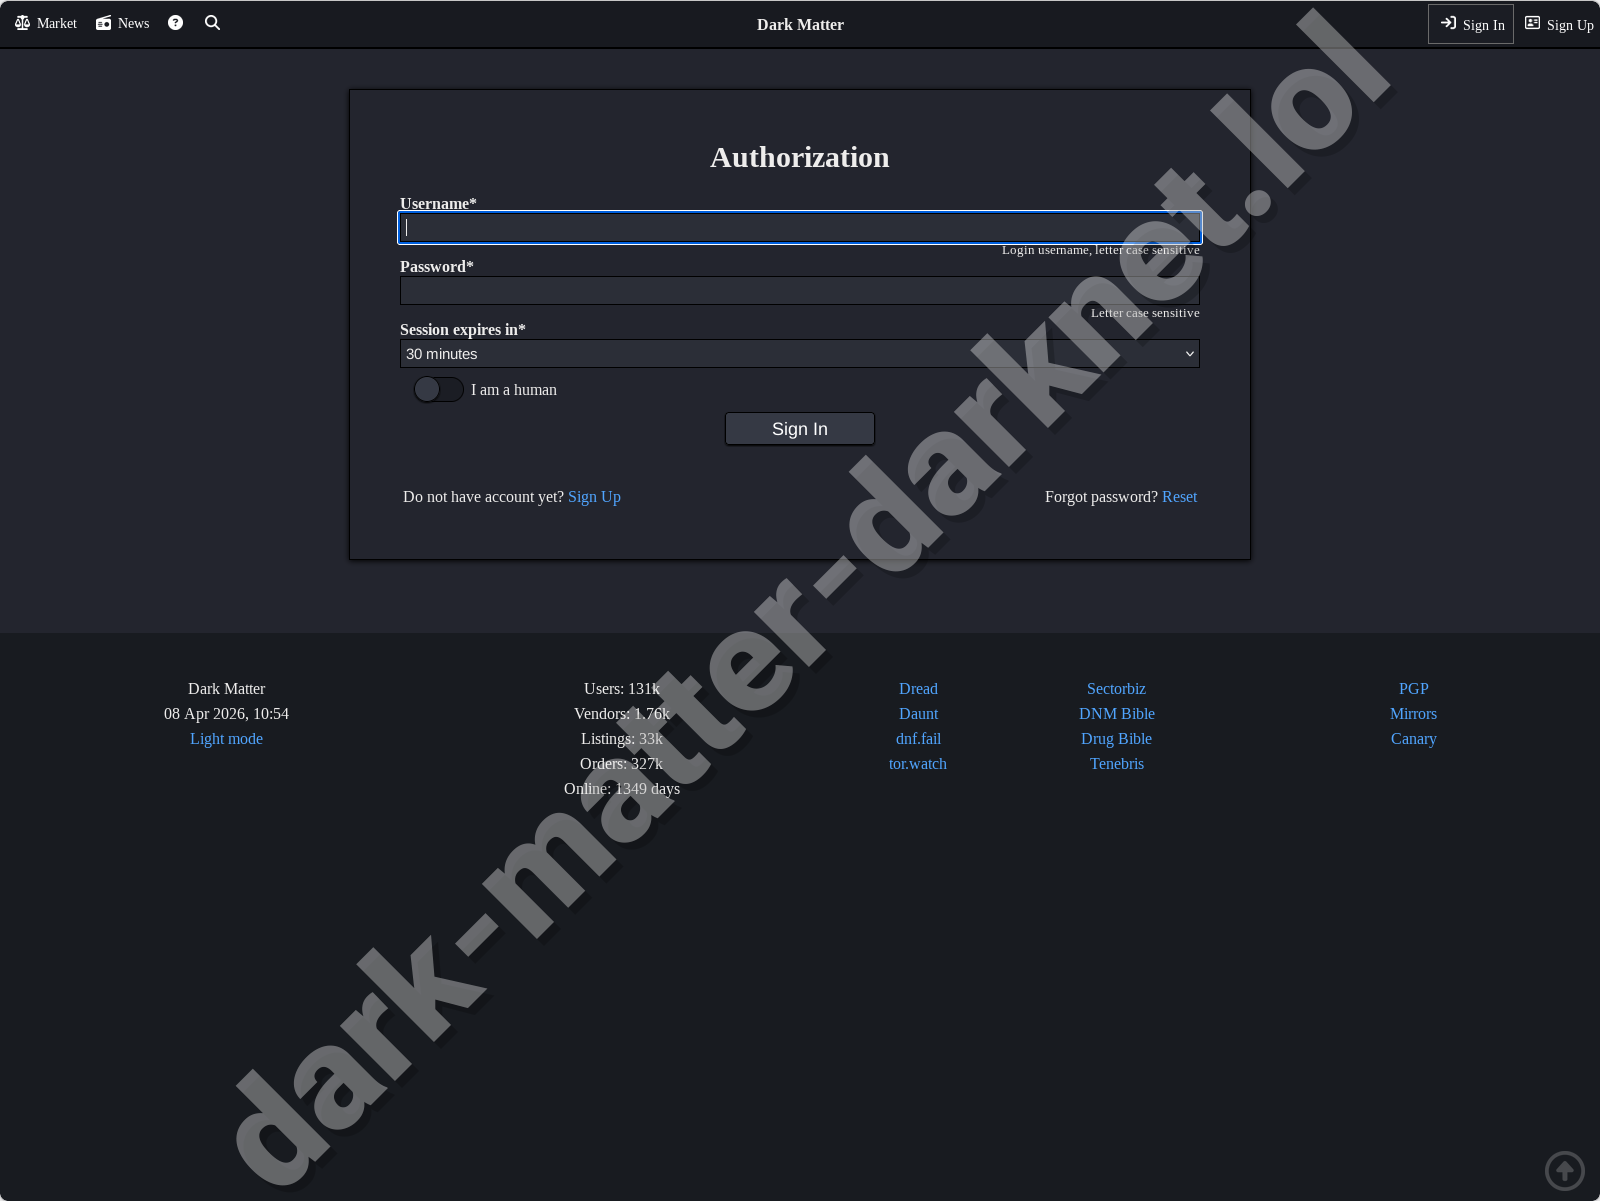Select the Market menu item

pyautogui.click(x=55, y=23)
